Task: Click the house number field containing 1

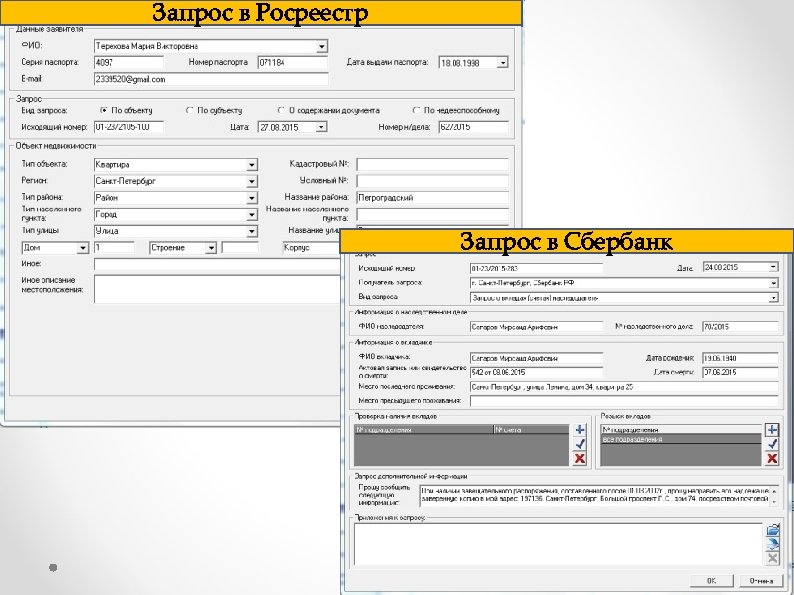Action: point(114,248)
